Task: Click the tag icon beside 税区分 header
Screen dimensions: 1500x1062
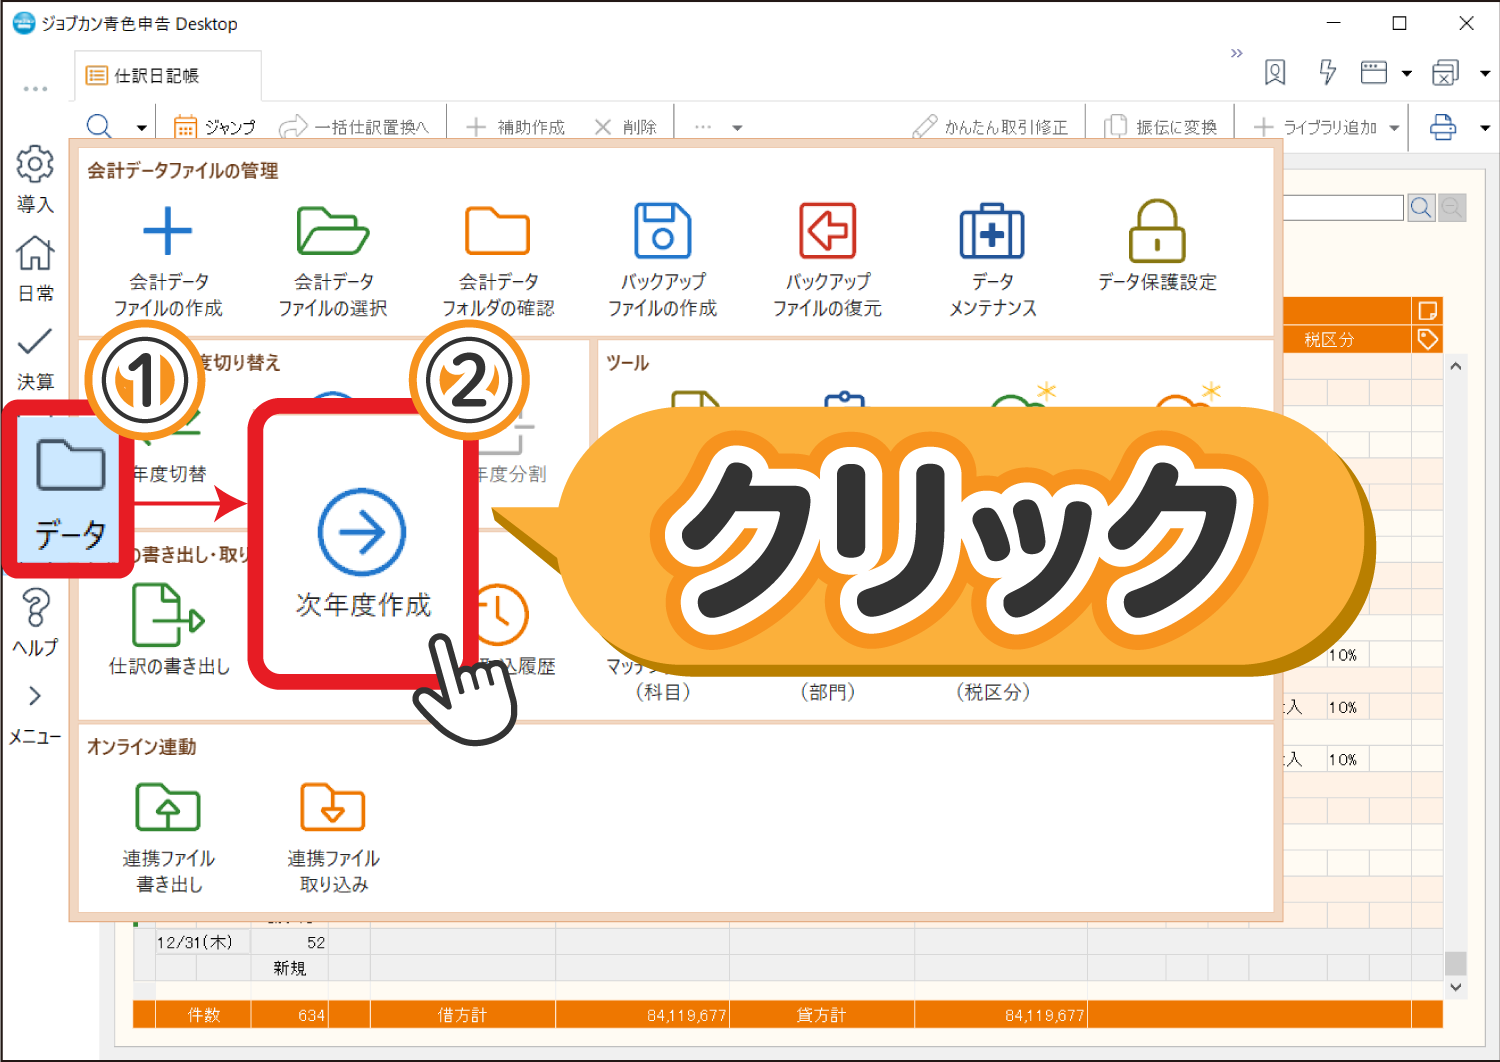Action: click(1428, 339)
